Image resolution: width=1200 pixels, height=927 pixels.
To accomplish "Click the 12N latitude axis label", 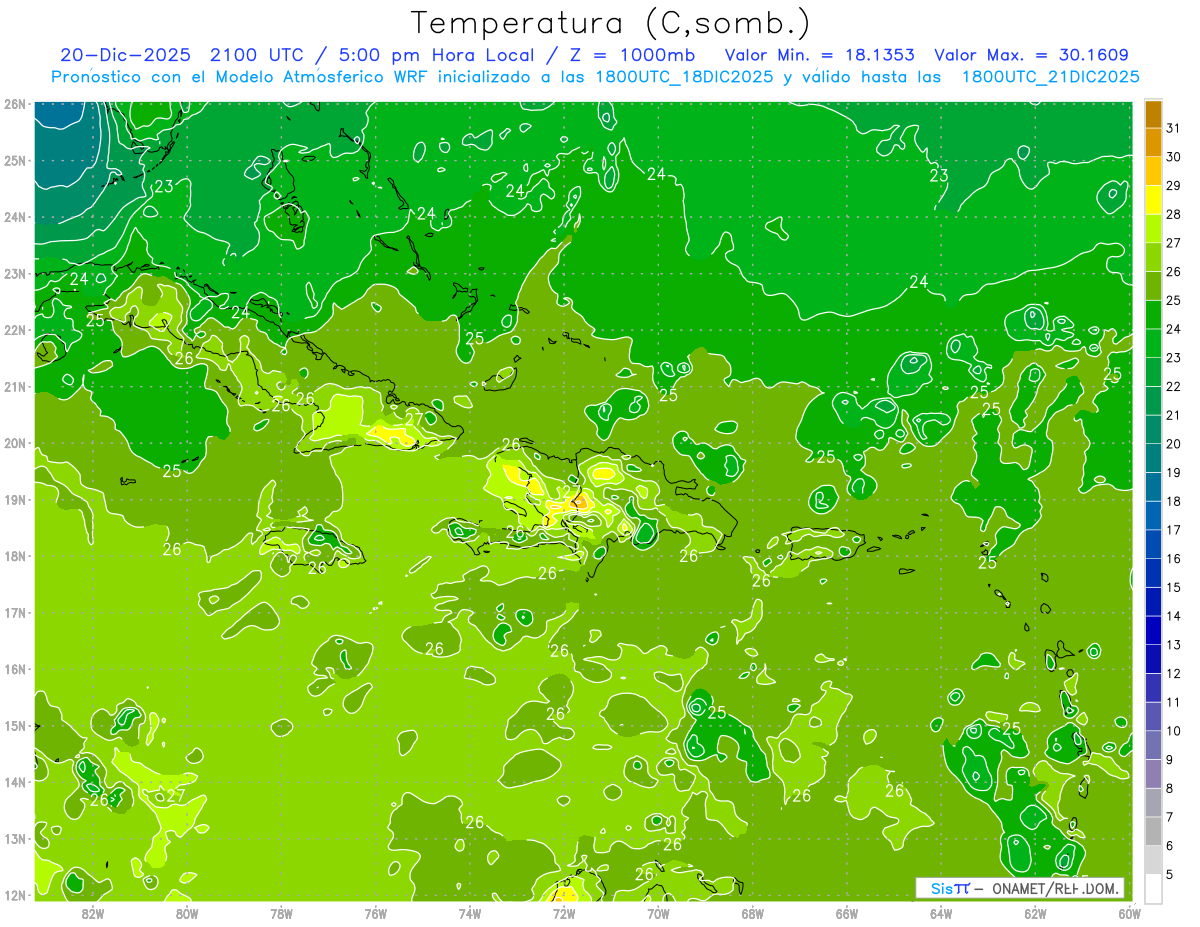I will click(15, 895).
